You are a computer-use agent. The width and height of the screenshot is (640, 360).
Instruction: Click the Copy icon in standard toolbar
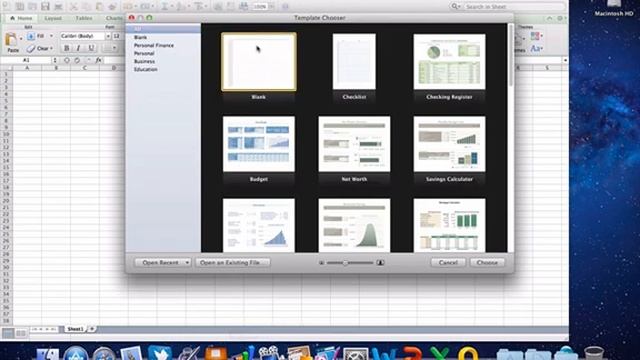[86, 7]
